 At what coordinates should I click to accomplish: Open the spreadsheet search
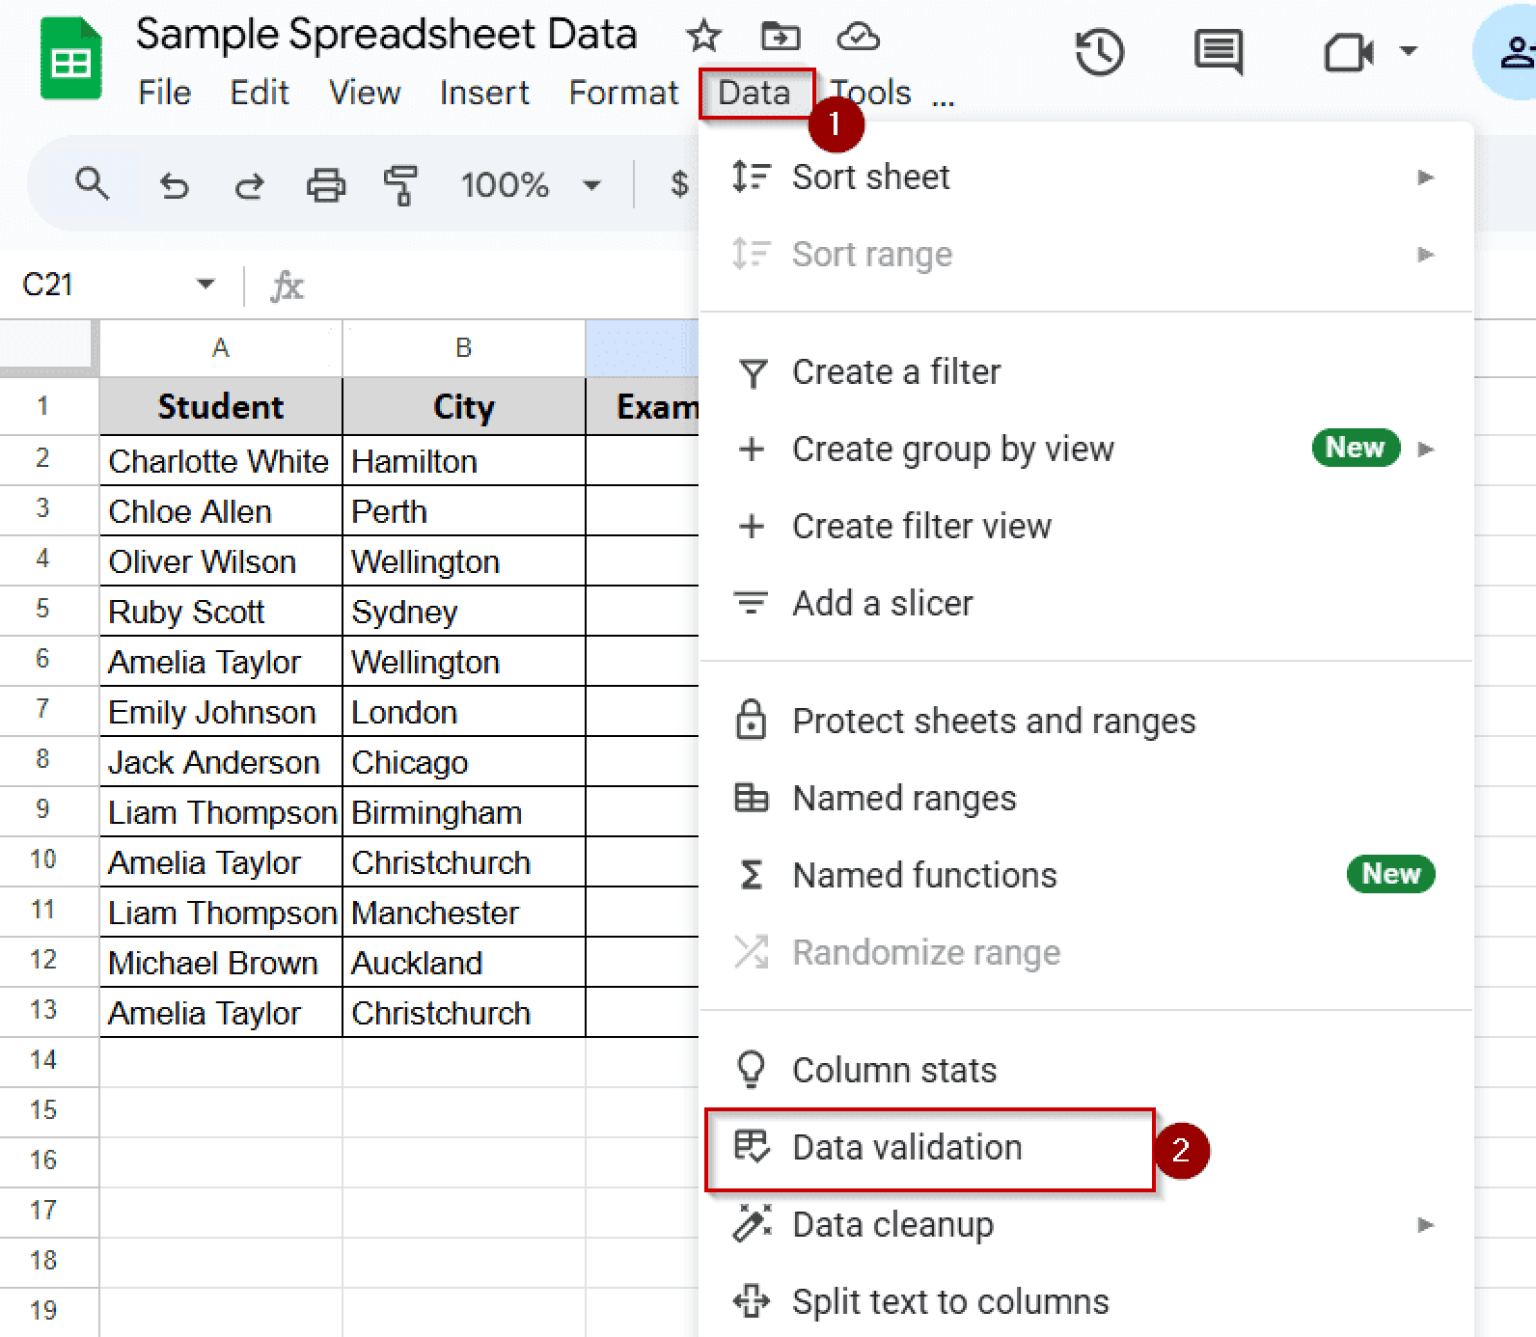click(x=92, y=184)
